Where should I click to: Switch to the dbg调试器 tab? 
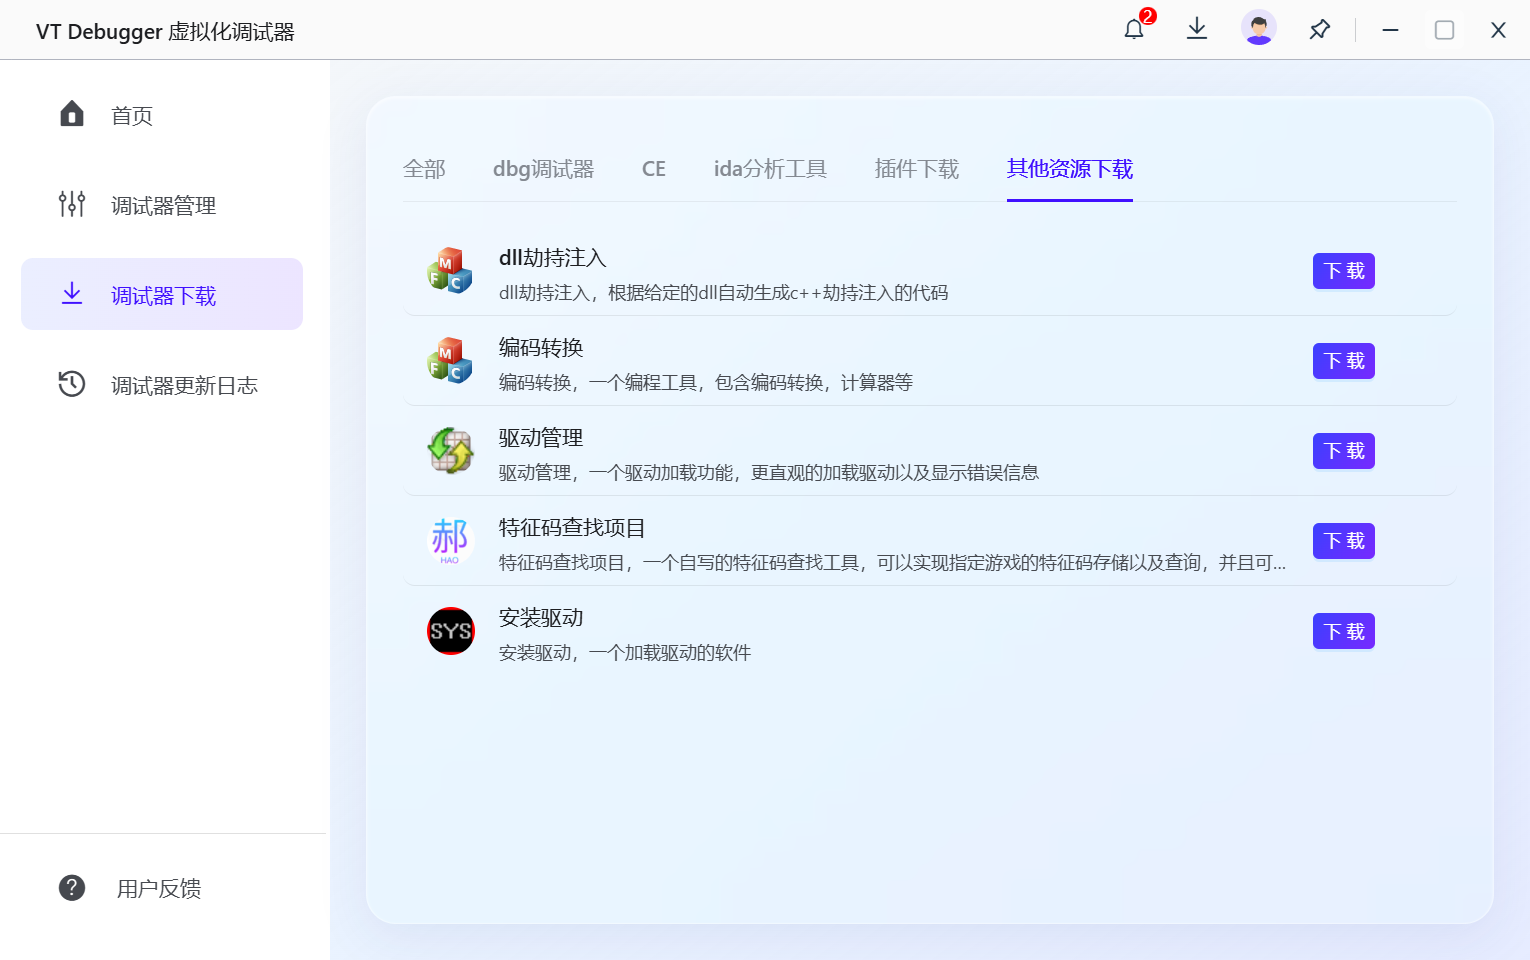[x=544, y=169]
